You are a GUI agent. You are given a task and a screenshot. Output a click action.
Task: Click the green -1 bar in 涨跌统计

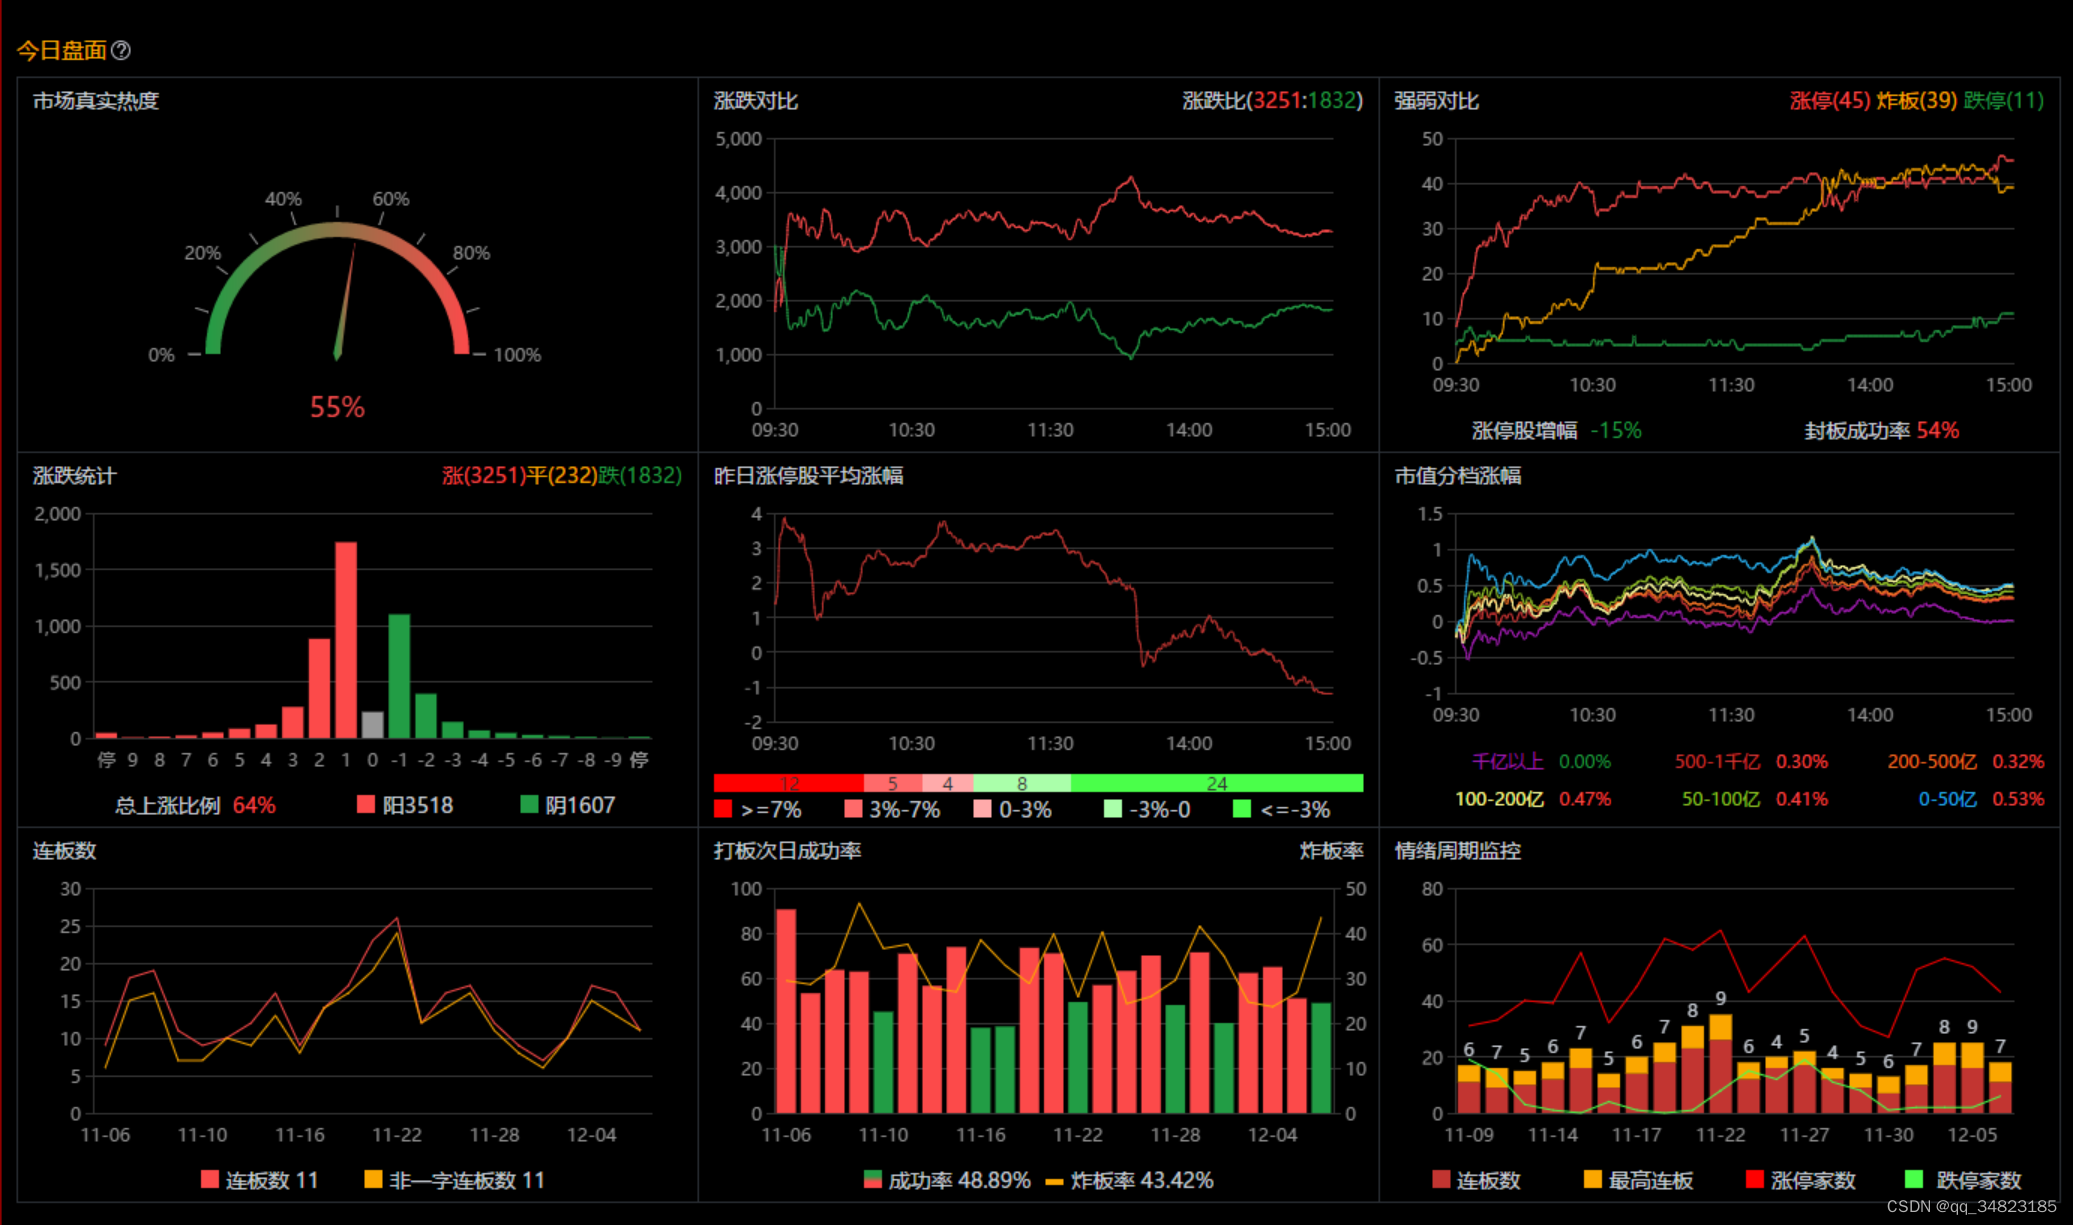coord(399,676)
